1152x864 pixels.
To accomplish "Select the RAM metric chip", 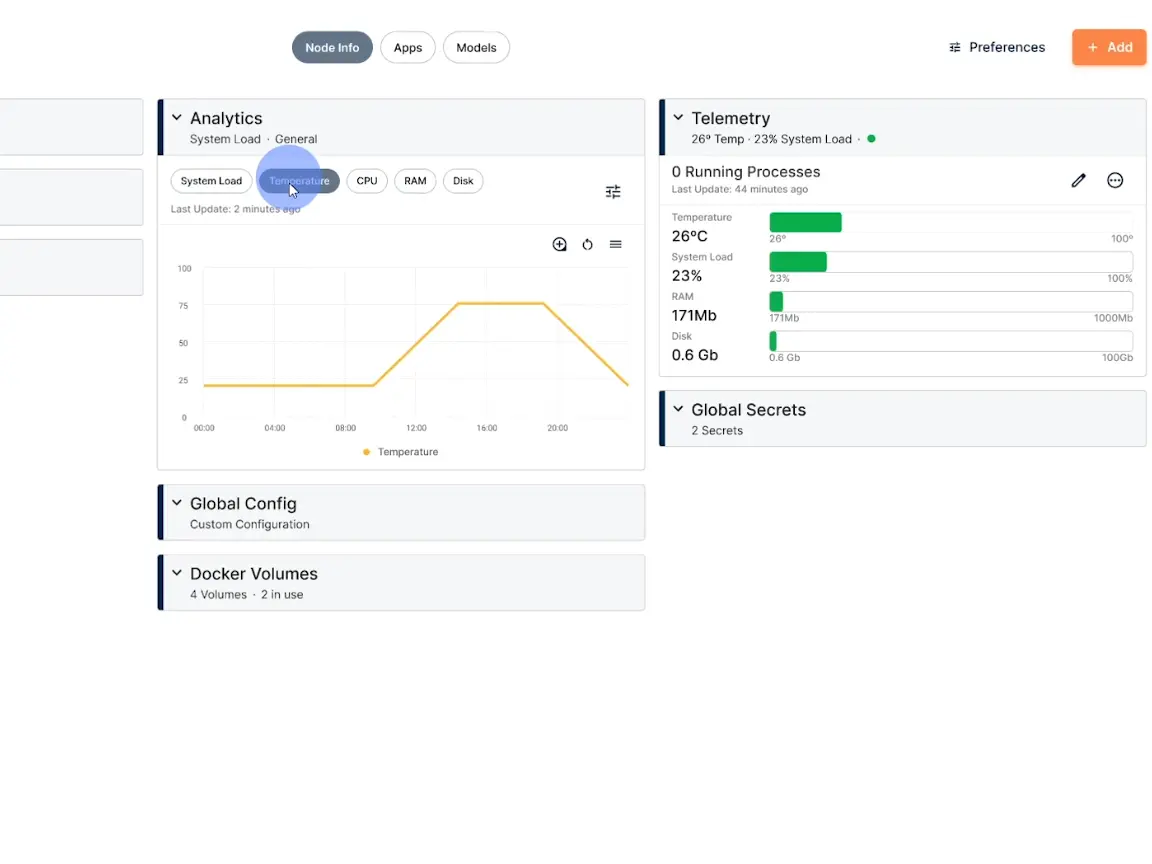I will pyautogui.click(x=415, y=181).
